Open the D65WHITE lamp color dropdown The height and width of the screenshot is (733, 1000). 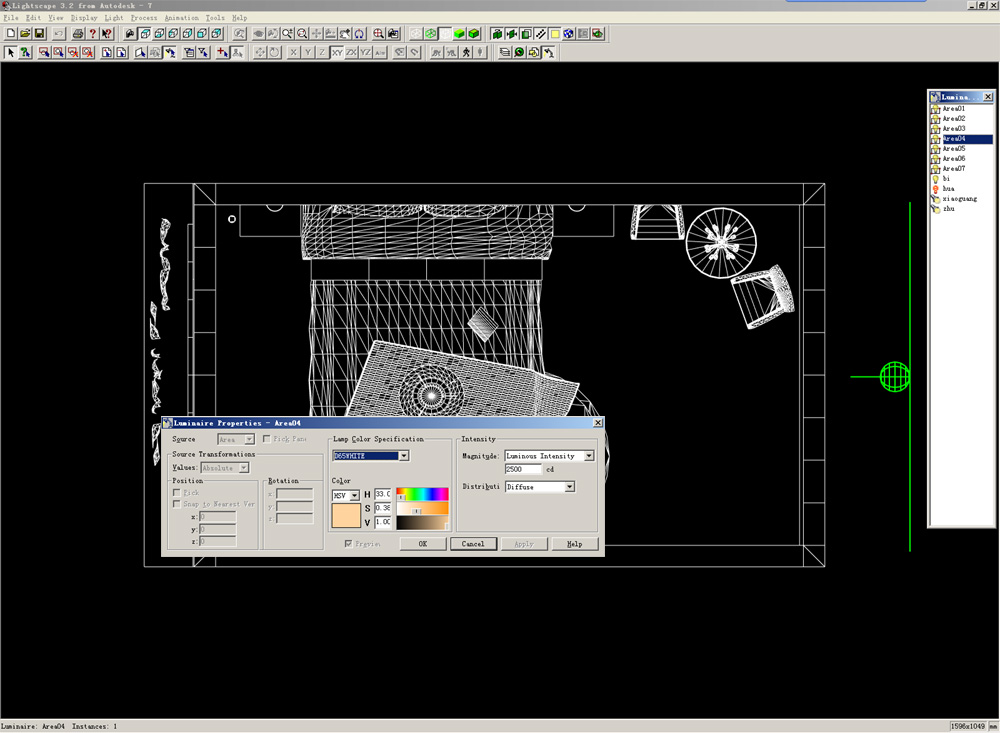point(404,456)
